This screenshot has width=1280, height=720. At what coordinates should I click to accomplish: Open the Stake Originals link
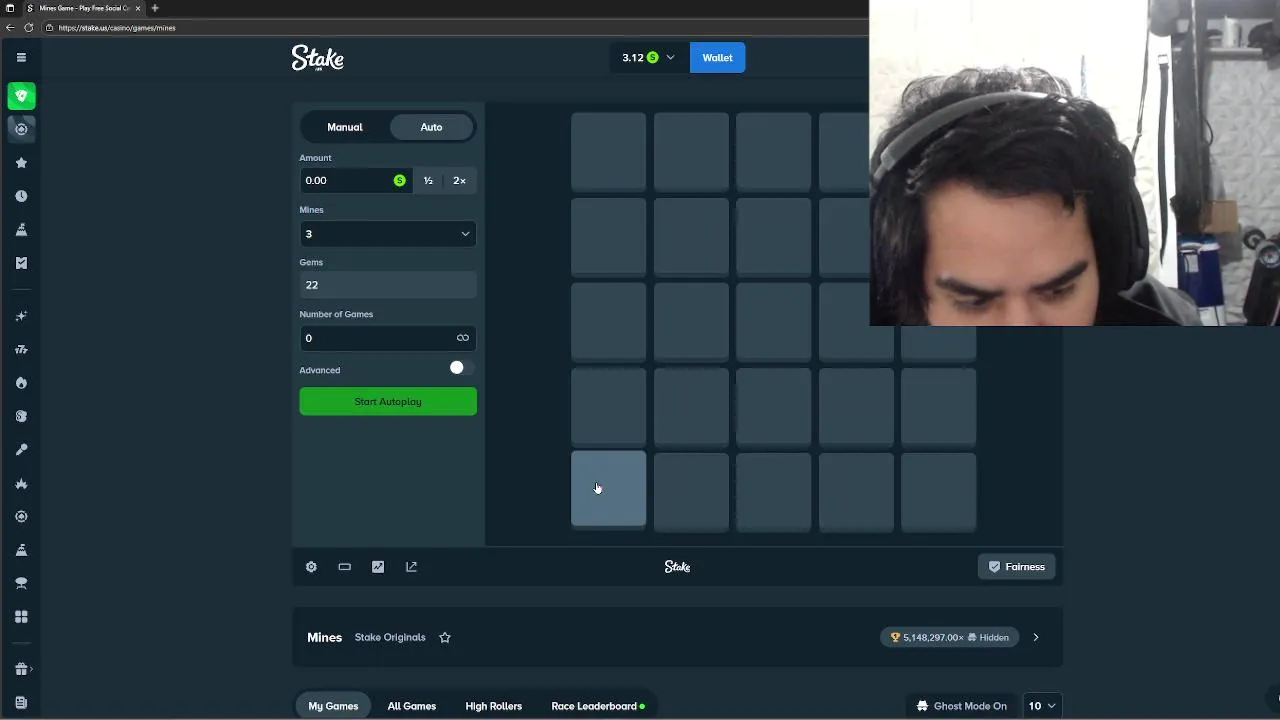pos(390,637)
